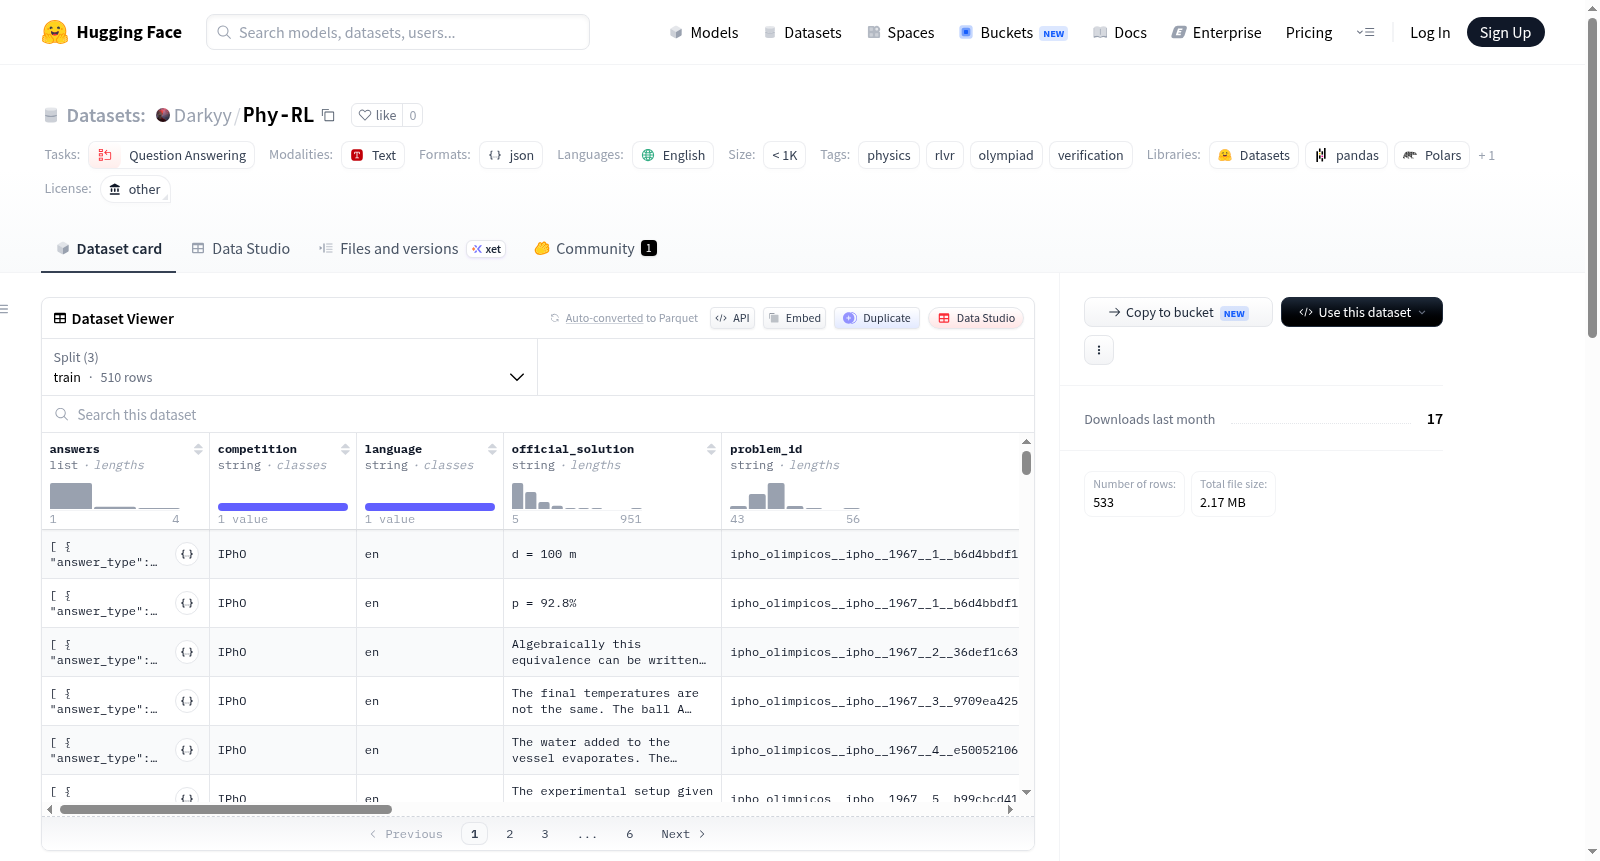Open the pandas library tag
Screen dimensions: 1600x861
[x=1346, y=155]
